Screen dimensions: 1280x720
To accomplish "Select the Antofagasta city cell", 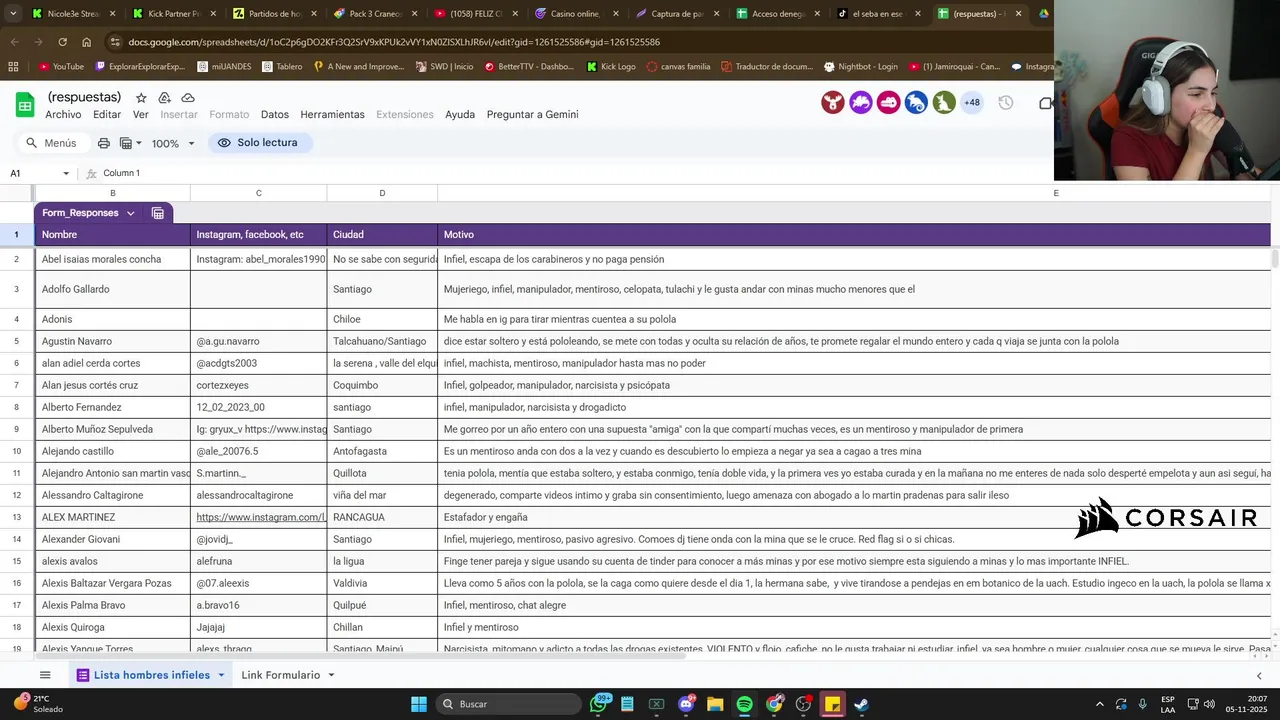I will point(382,451).
